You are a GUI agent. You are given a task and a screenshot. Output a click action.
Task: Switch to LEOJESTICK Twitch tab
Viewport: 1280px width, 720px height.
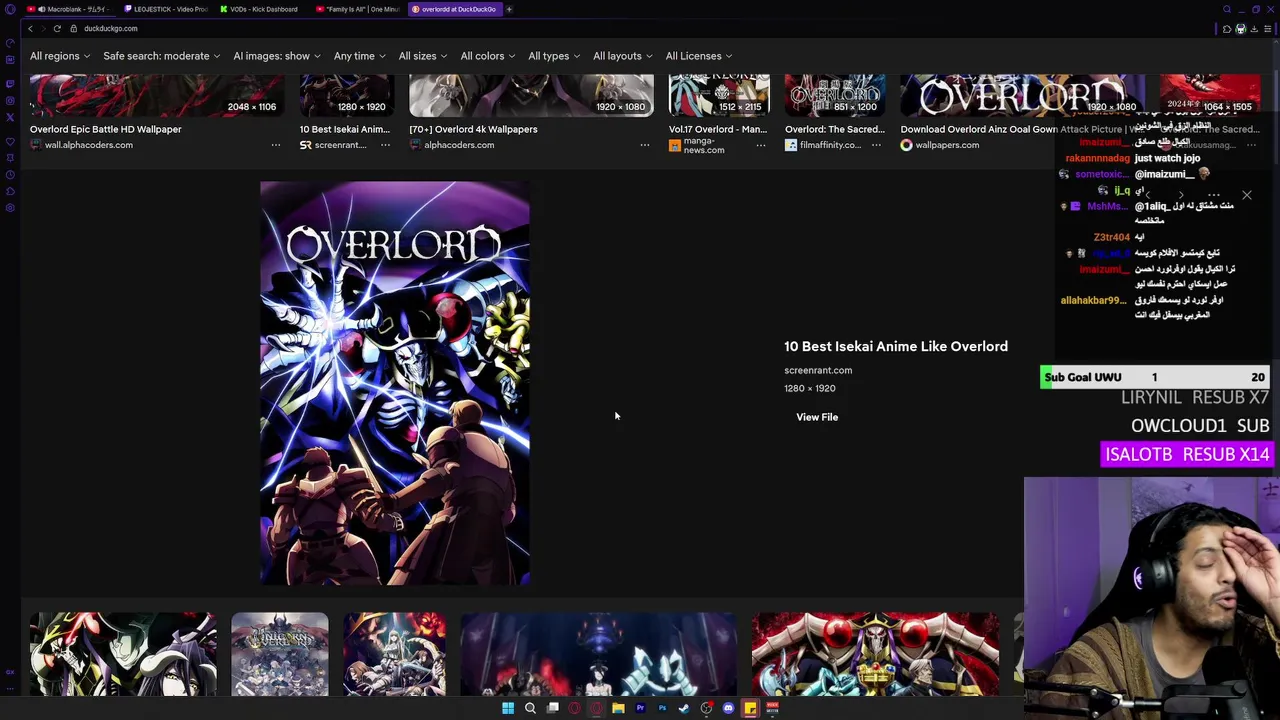(165, 9)
